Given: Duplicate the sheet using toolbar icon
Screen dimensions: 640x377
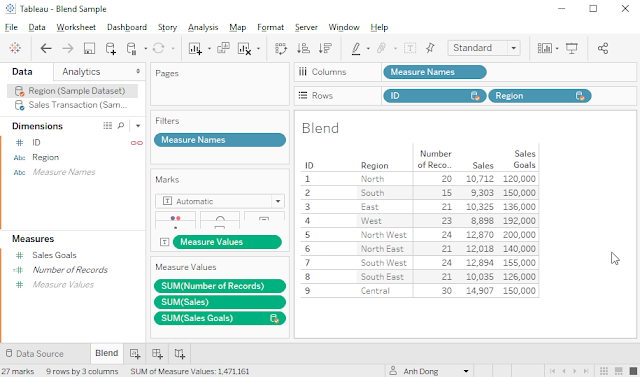Looking at the screenshot, I should (x=223, y=48).
